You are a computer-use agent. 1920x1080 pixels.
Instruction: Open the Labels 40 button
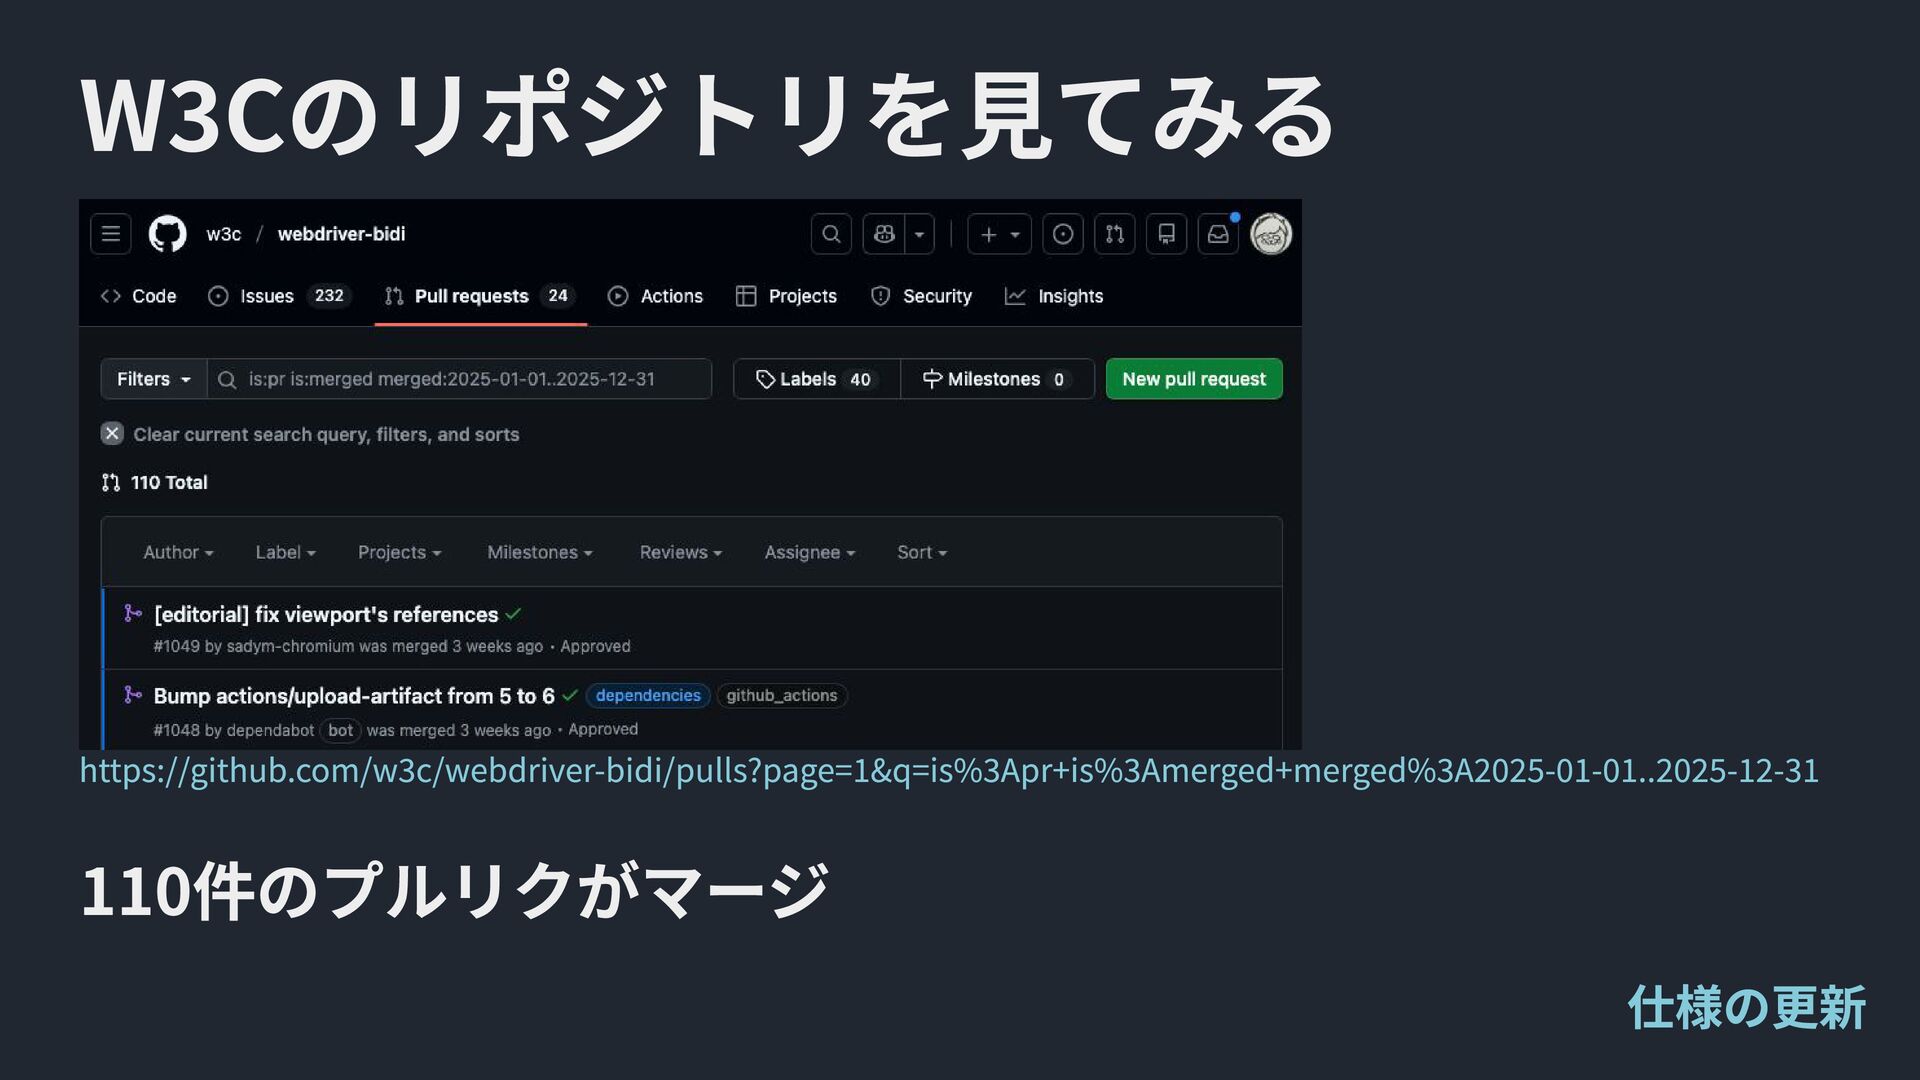[x=816, y=379]
